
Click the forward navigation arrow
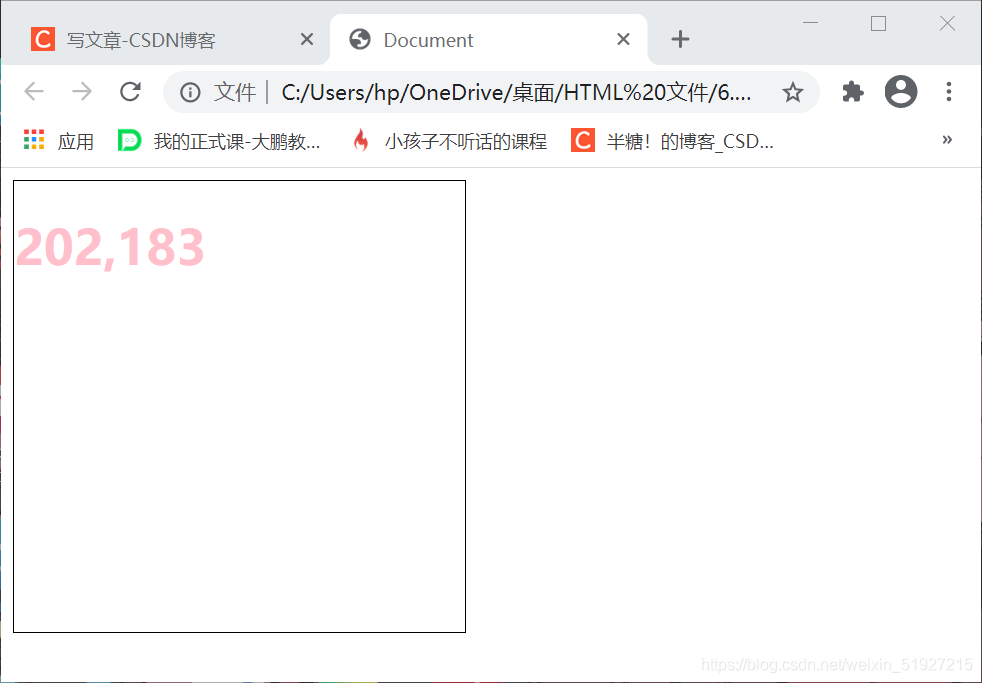click(81, 92)
